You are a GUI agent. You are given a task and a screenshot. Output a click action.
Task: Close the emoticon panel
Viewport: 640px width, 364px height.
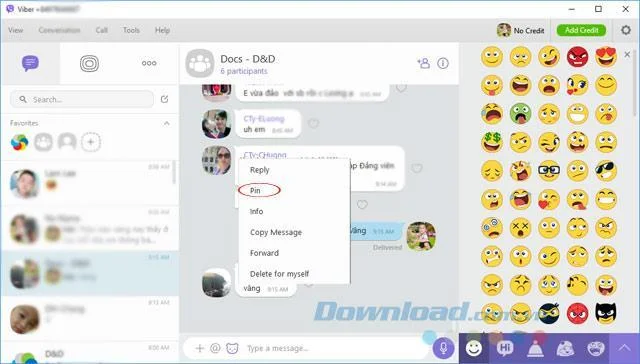(x=627, y=54)
